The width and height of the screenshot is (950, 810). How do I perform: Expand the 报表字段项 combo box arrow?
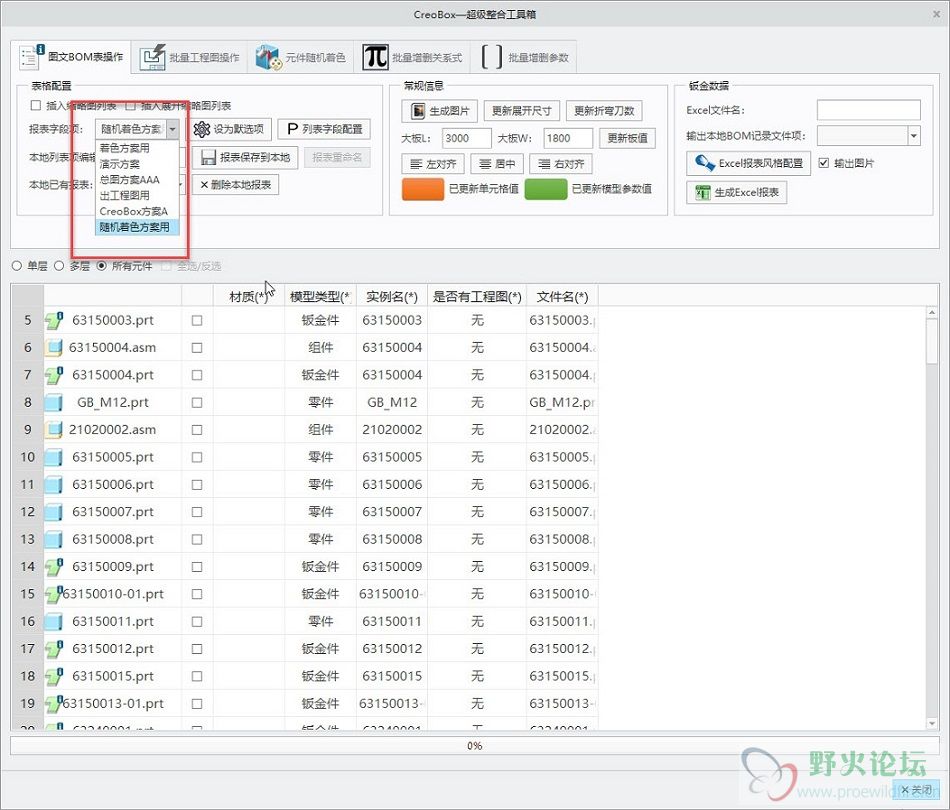pyautogui.click(x=173, y=128)
